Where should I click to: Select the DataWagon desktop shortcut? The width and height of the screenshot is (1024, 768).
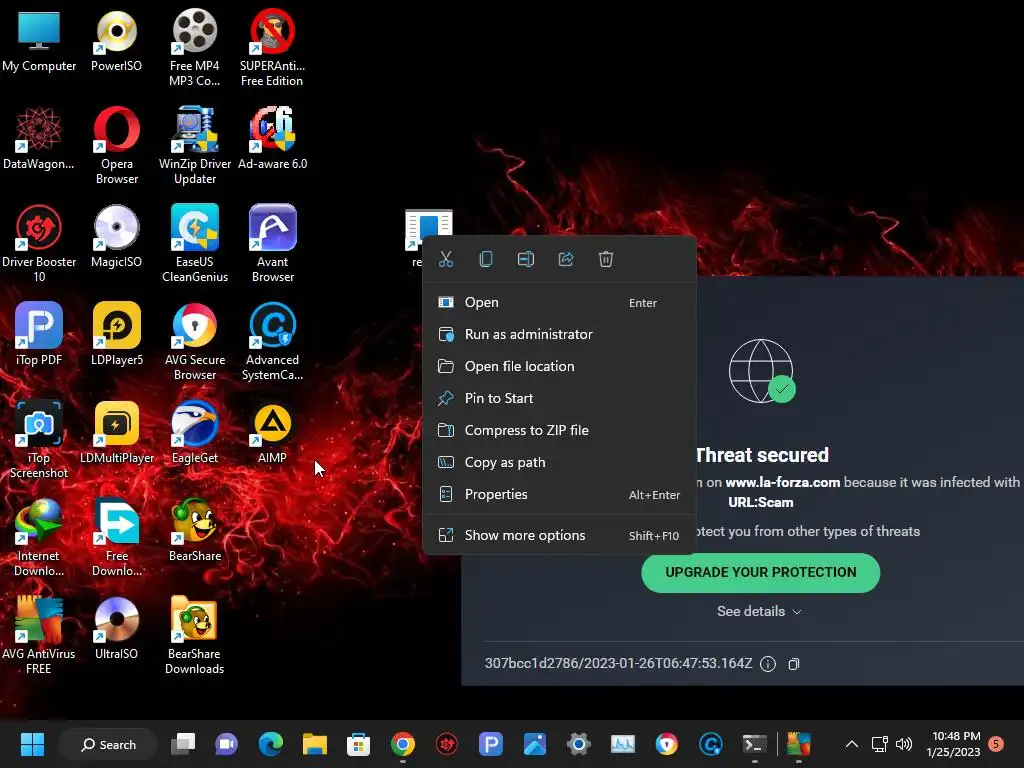point(39,138)
